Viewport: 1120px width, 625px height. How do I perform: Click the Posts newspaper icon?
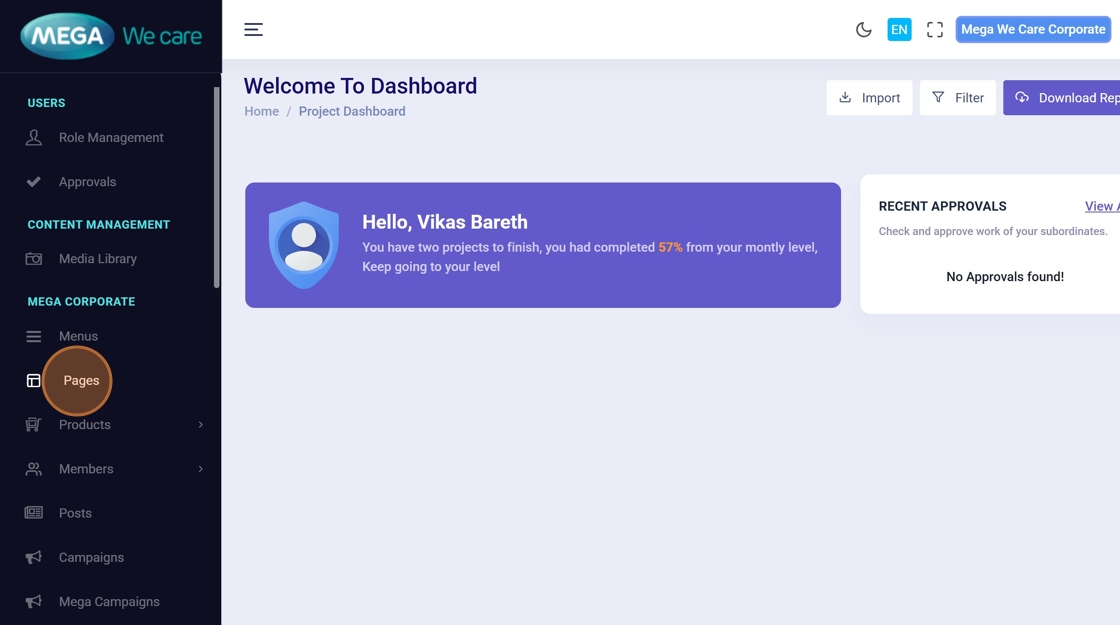[34, 513]
